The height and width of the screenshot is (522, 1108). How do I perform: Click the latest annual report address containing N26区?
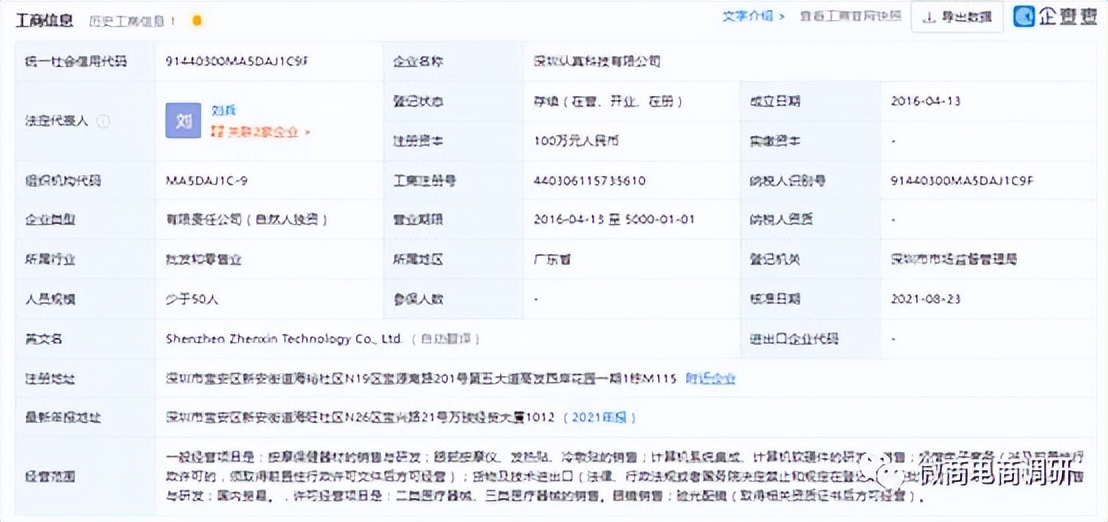pyautogui.click(x=360, y=417)
